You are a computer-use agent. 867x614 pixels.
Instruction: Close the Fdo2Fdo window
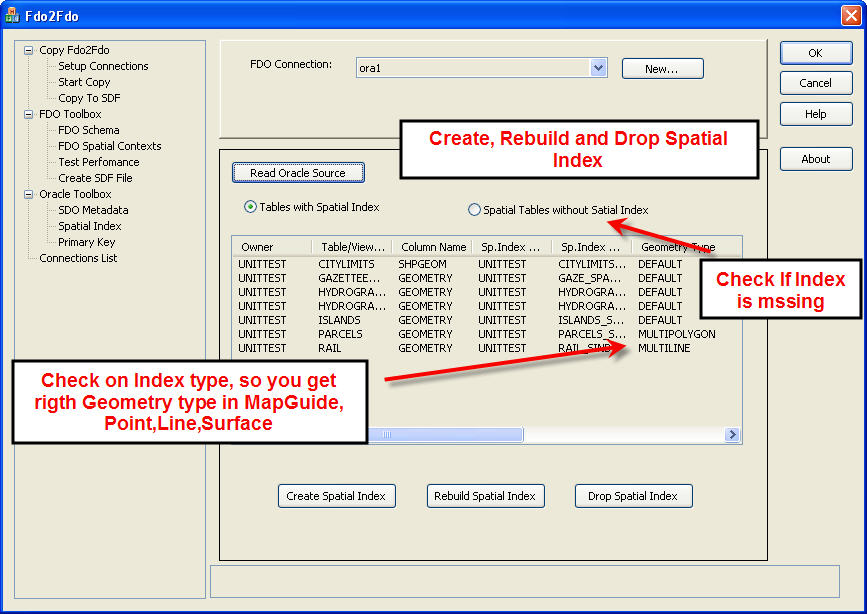[x=850, y=15]
